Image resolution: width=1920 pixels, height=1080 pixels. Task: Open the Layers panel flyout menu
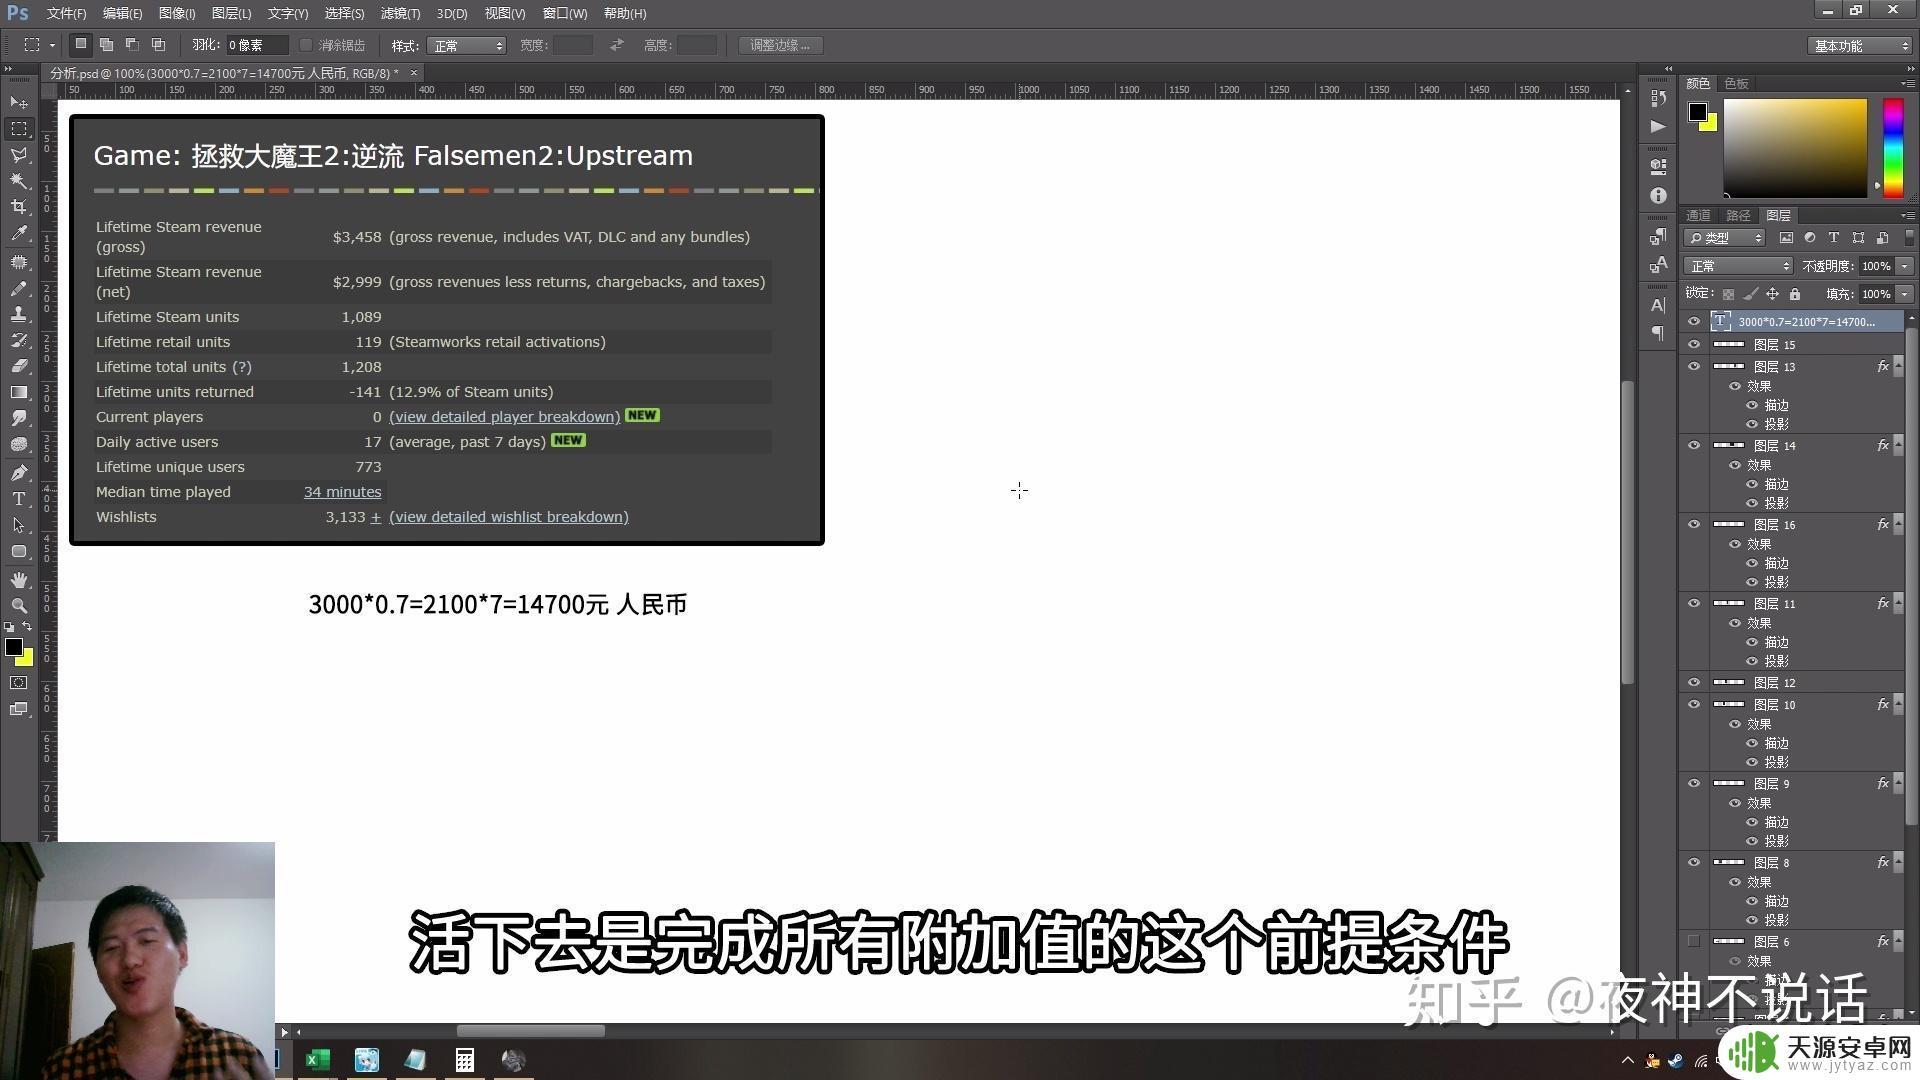coord(1907,215)
